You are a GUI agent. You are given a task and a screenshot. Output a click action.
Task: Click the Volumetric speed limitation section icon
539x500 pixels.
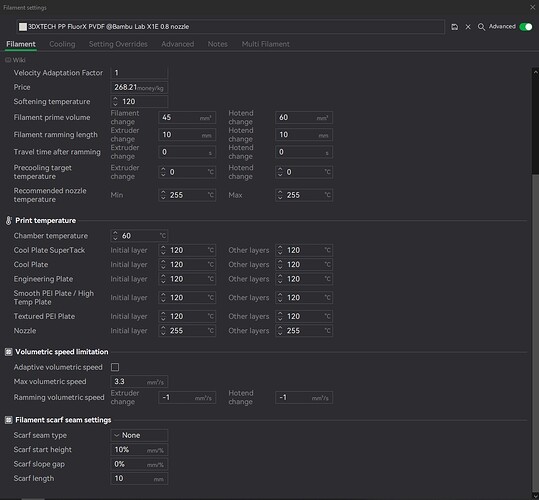point(9,352)
